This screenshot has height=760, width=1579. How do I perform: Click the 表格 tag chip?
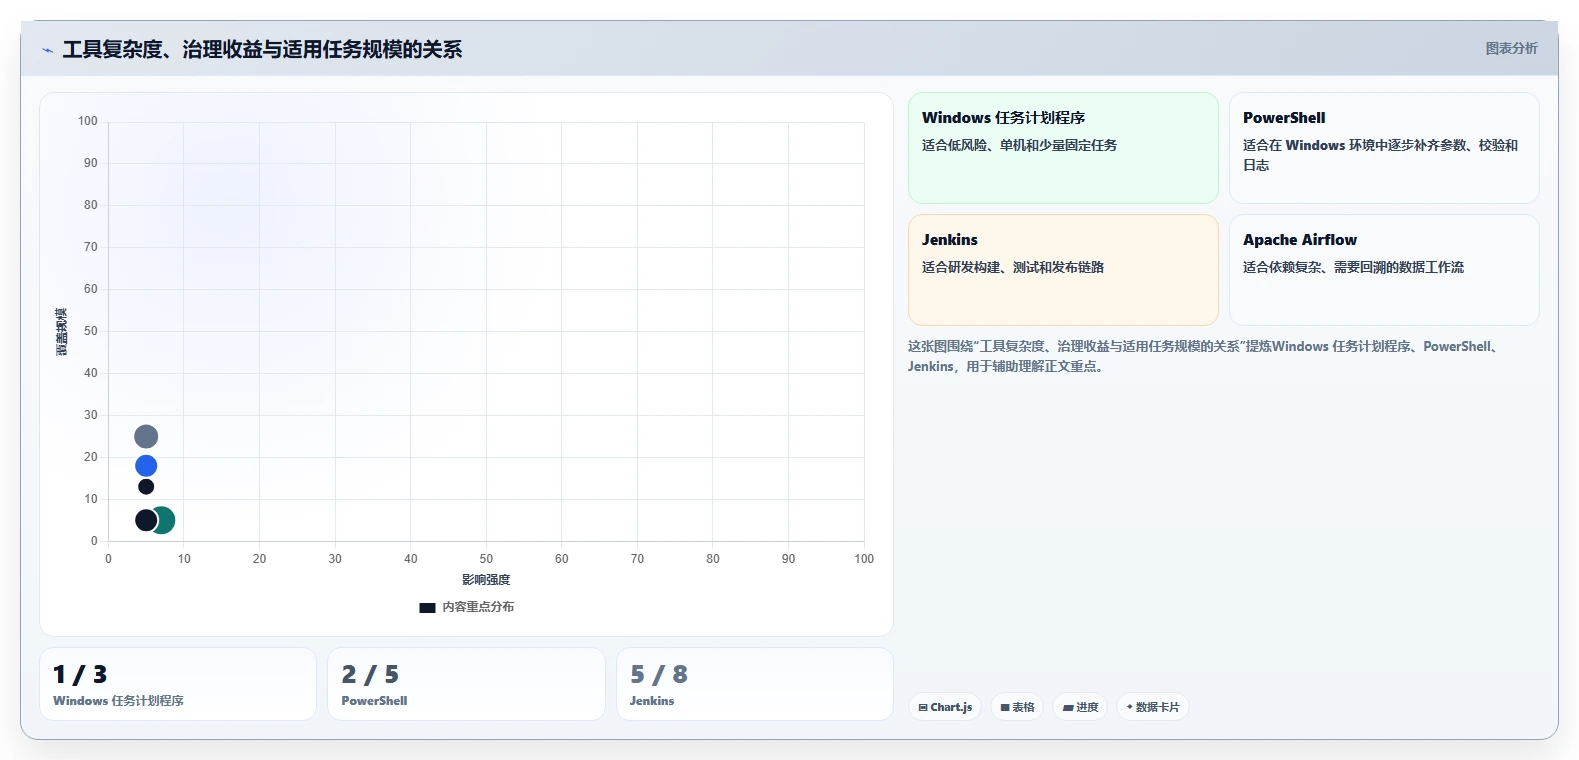pyautogui.click(x=1017, y=707)
